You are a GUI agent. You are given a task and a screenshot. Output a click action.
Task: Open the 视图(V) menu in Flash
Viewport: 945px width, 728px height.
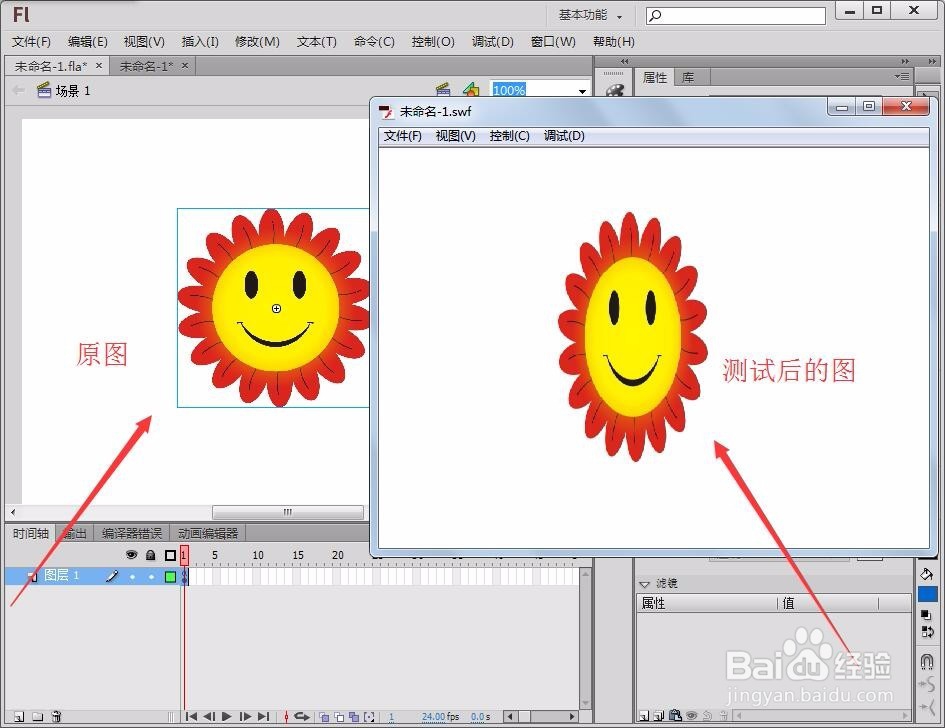coord(144,42)
